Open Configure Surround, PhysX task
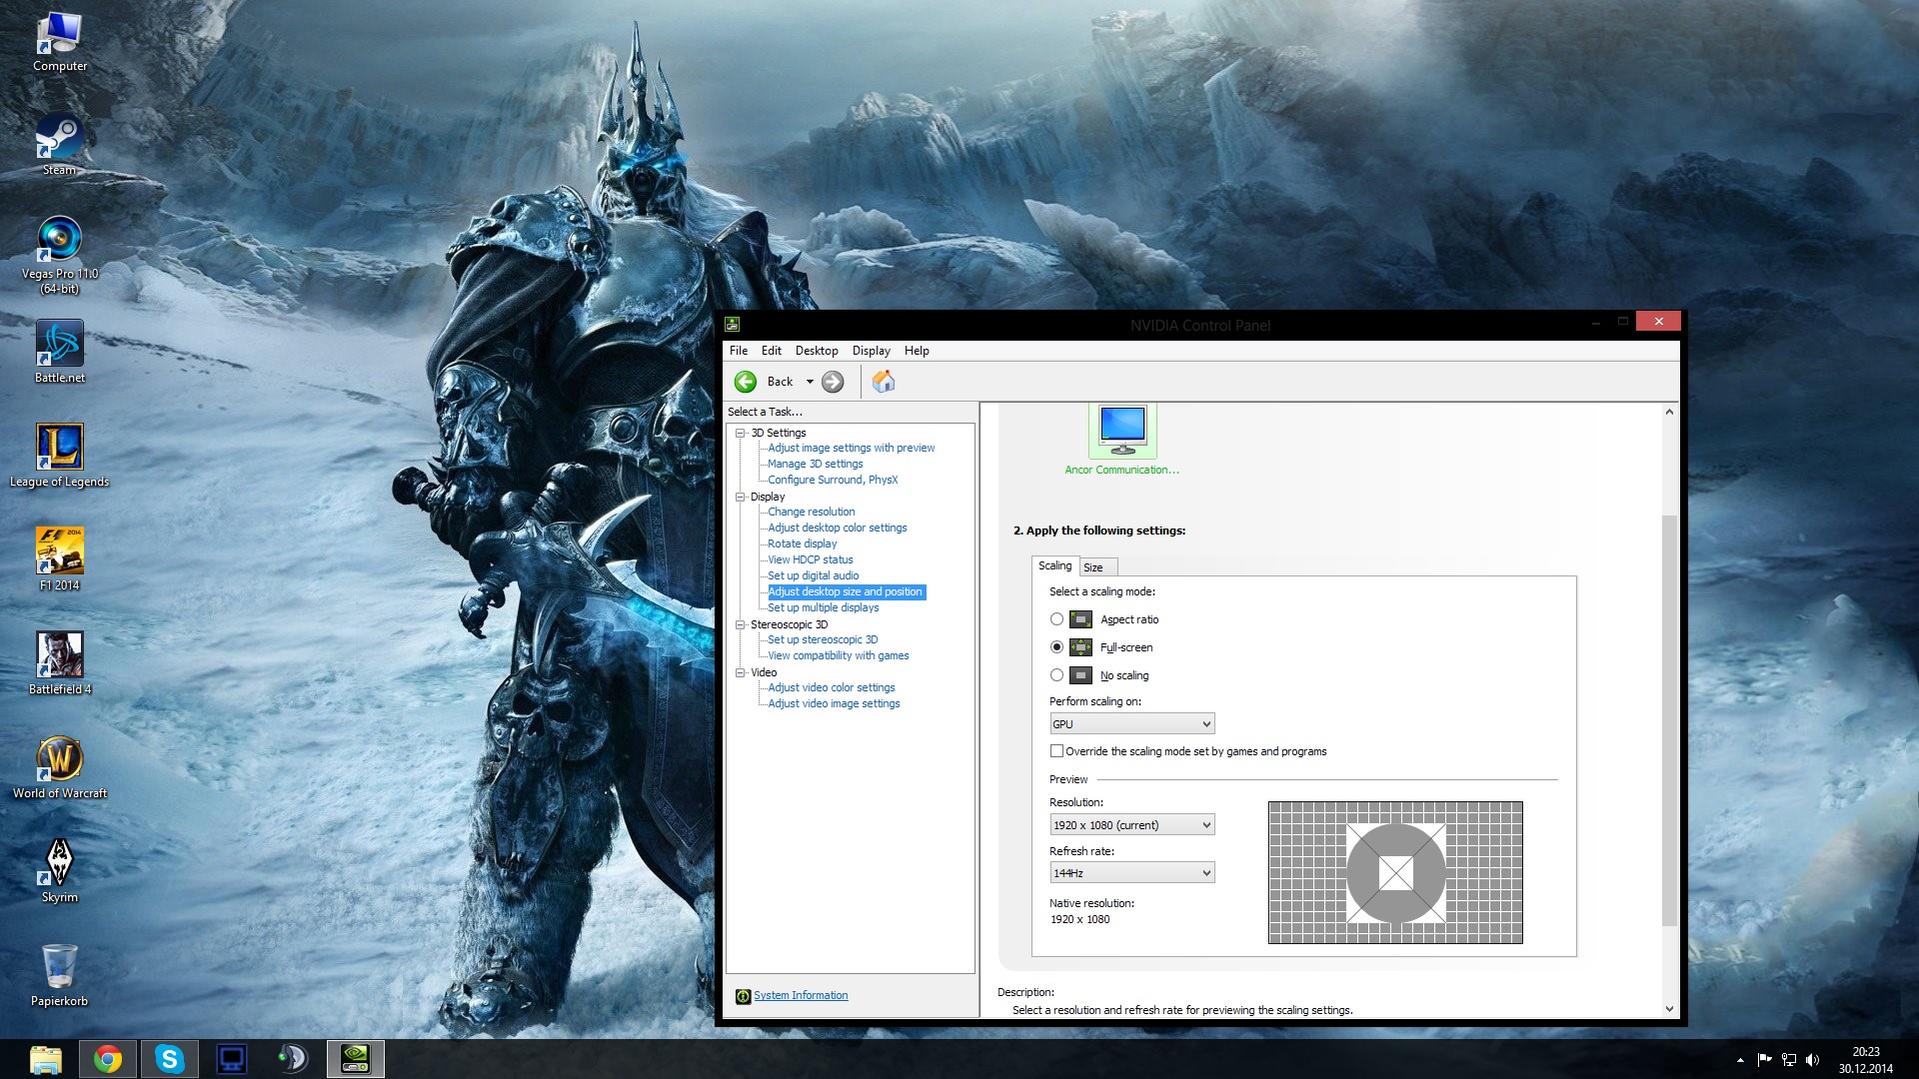The width and height of the screenshot is (1919, 1079). pos(833,480)
